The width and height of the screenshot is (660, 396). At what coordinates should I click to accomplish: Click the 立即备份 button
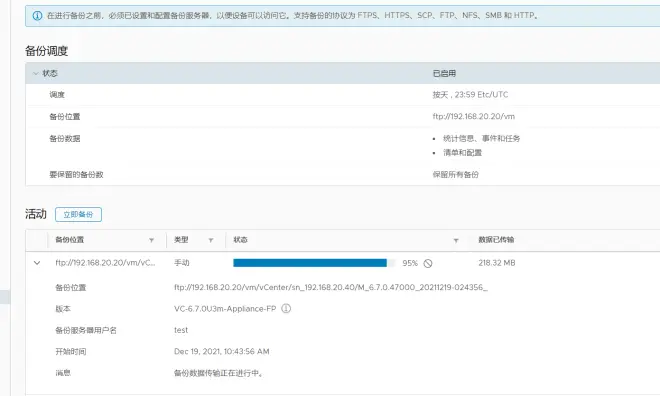tap(78, 214)
